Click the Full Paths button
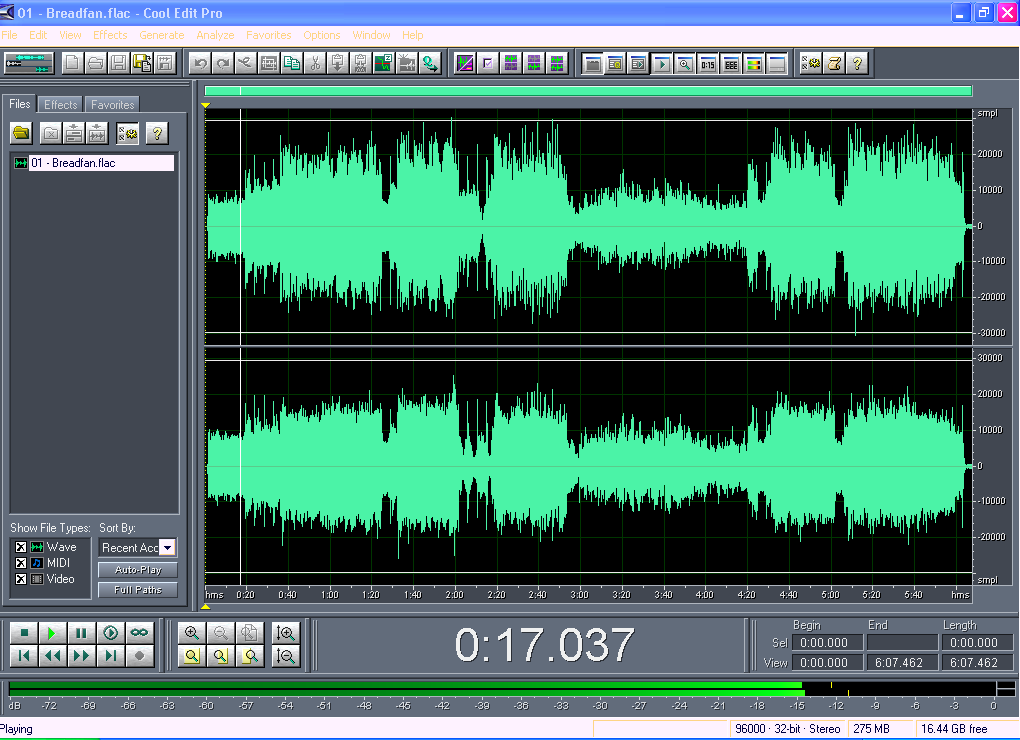This screenshot has height=740, width=1020. point(138,590)
